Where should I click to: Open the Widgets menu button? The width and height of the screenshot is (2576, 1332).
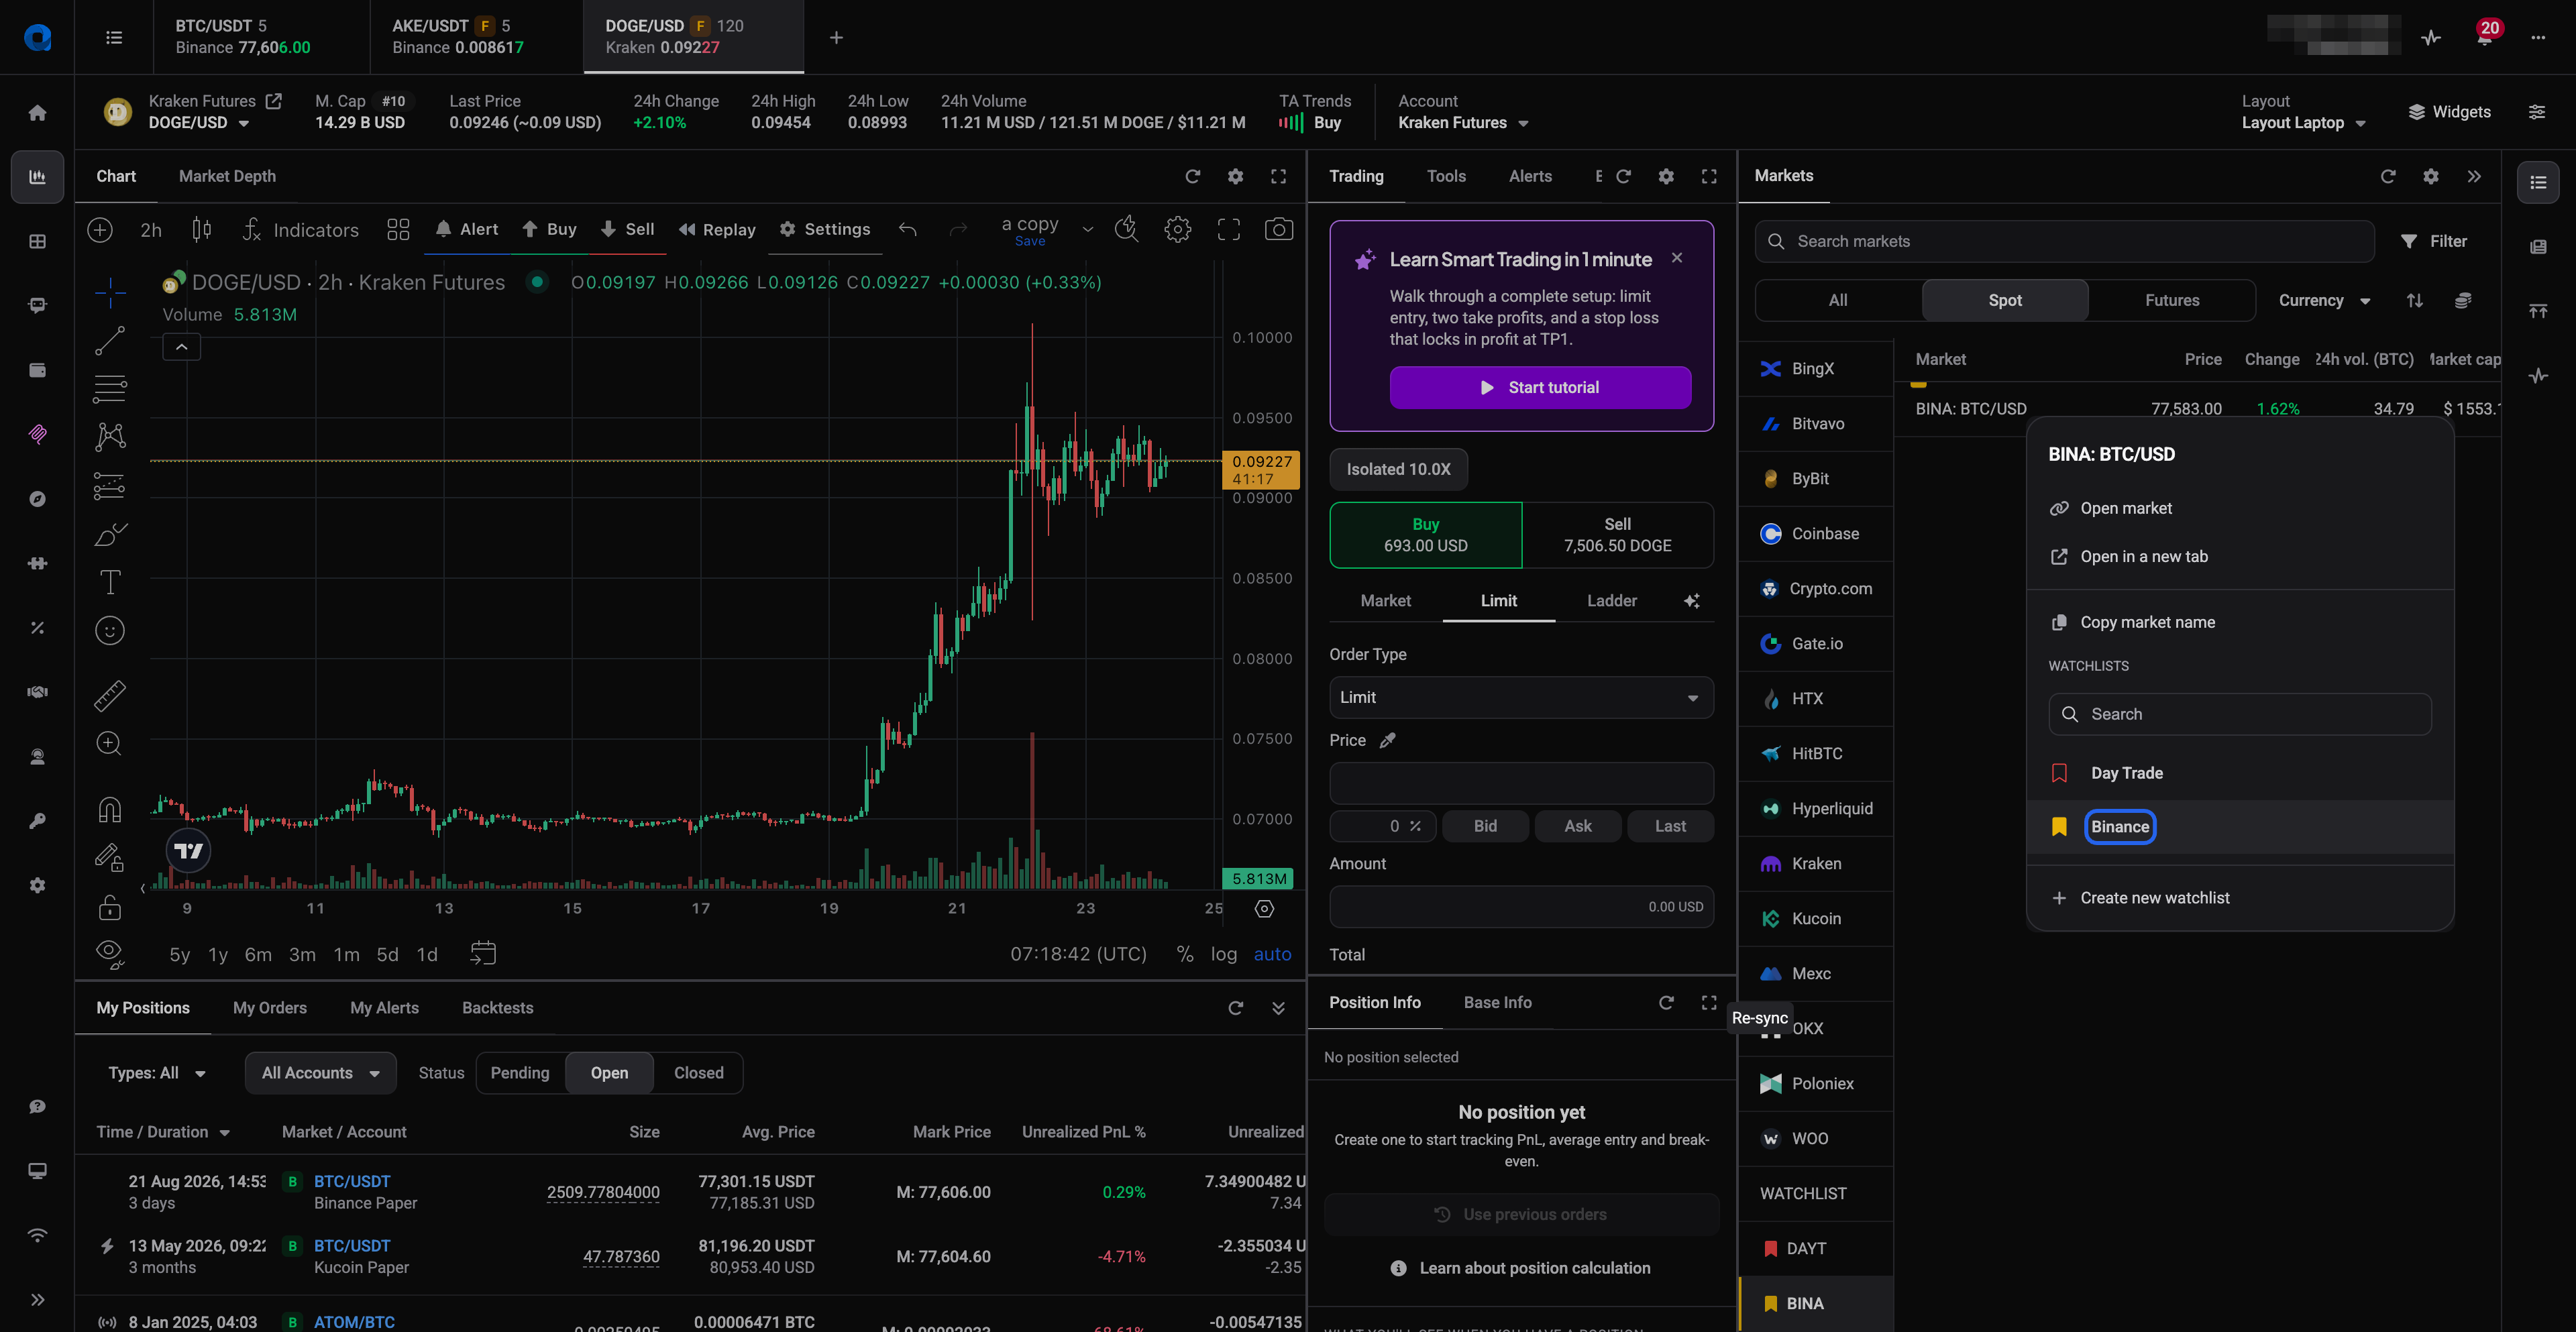tap(2449, 112)
